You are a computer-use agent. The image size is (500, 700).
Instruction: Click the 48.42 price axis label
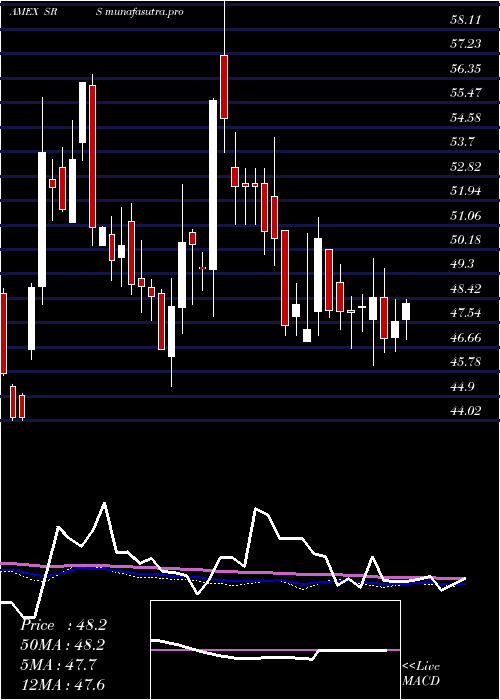coord(466,289)
